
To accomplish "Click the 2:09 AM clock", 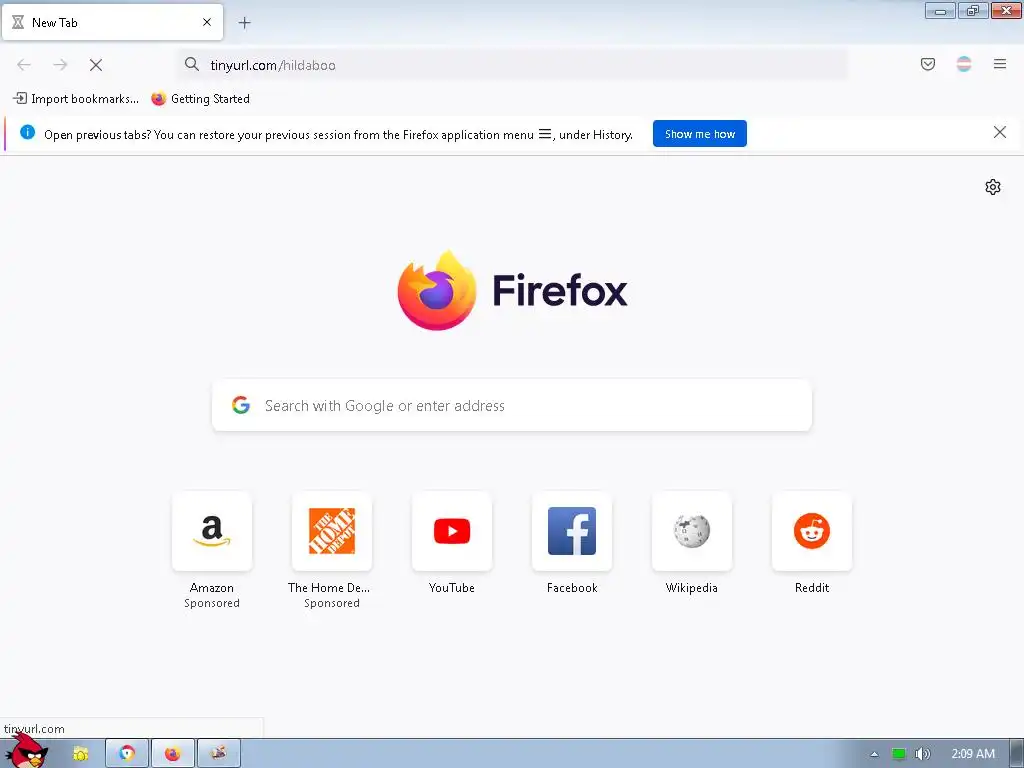I will [973, 754].
